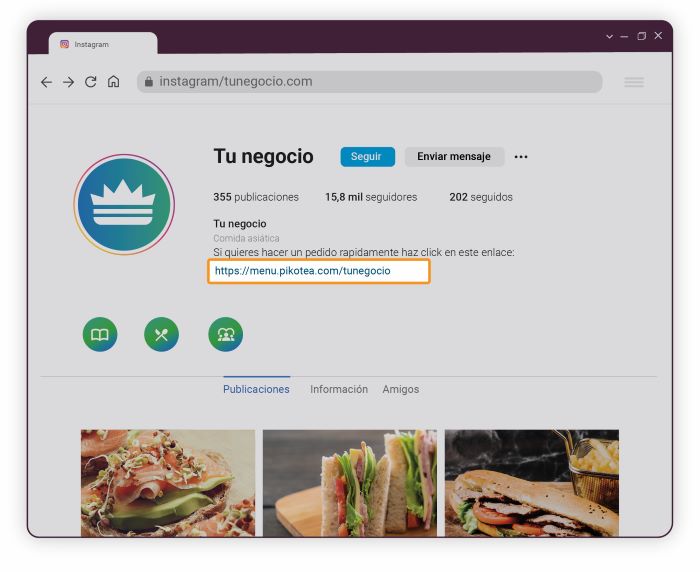Open the three-dot profile options
Screen dimensions: 700x572
pos(521,157)
